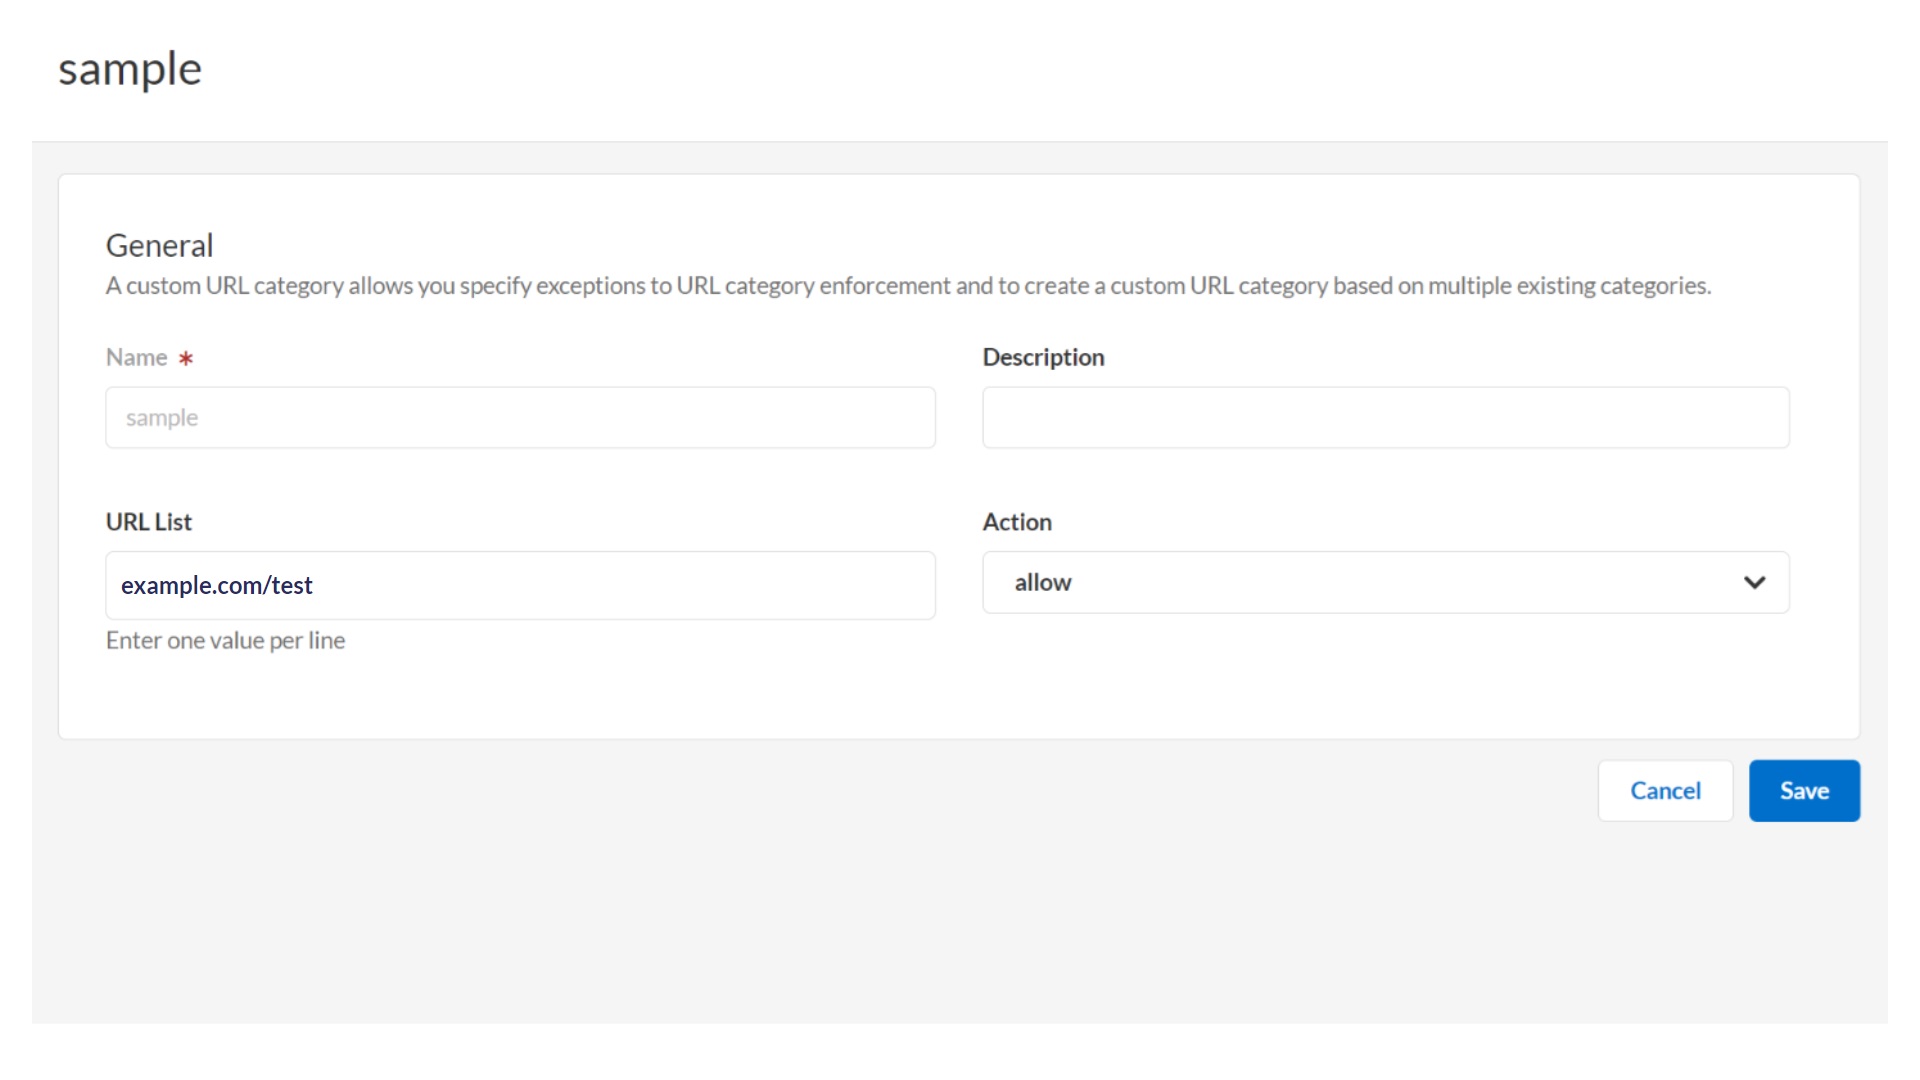The width and height of the screenshot is (1920, 1080).
Task: Click the General section heading
Action: click(x=159, y=245)
